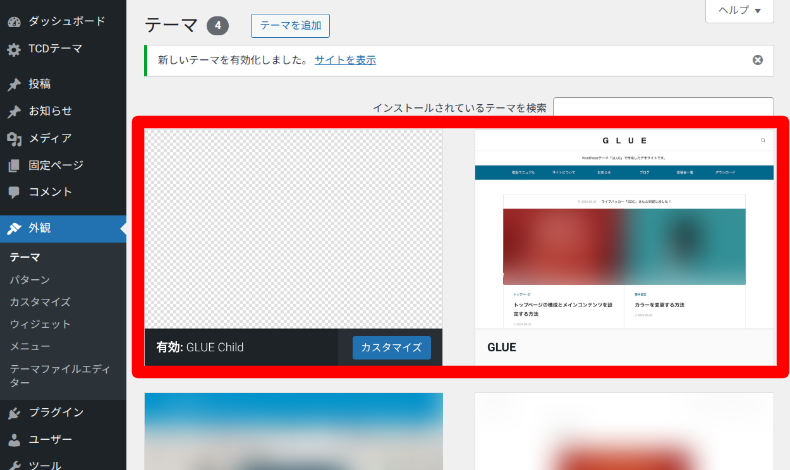The image size is (790, 470).
Task: Click the プラグイン plug icon
Action: [14, 413]
